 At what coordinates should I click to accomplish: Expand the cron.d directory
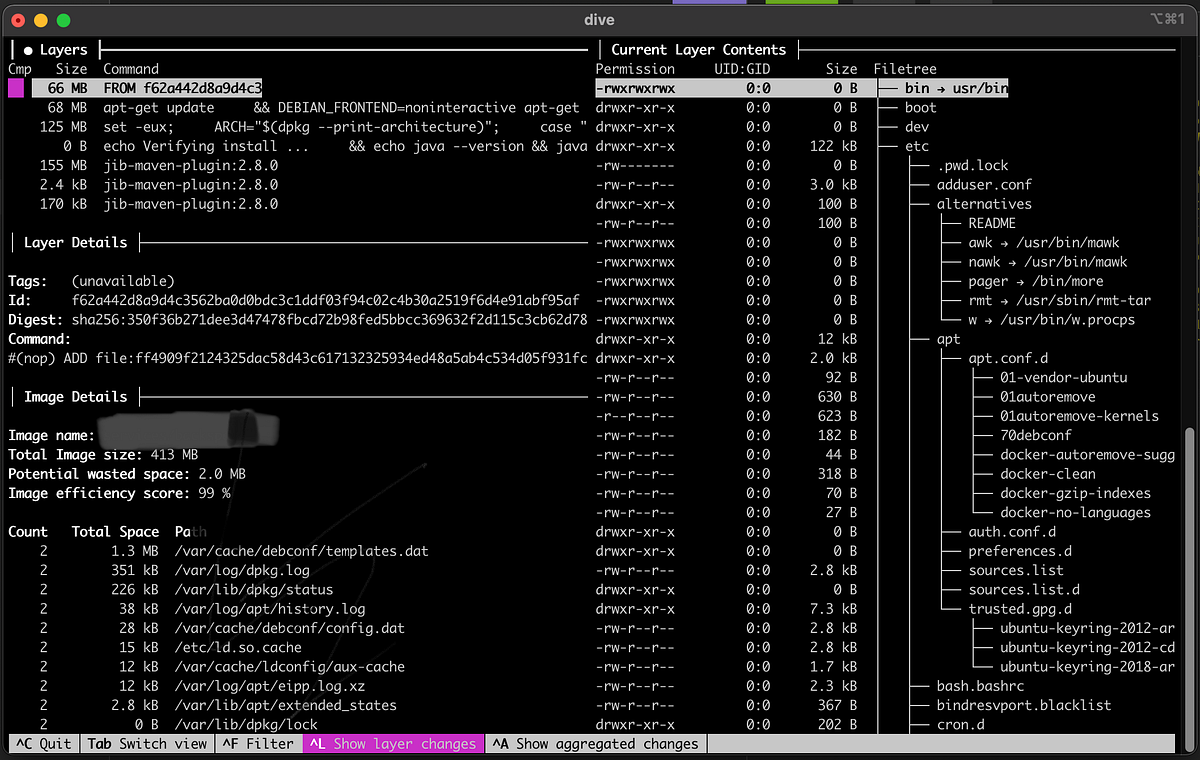click(x=960, y=725)
